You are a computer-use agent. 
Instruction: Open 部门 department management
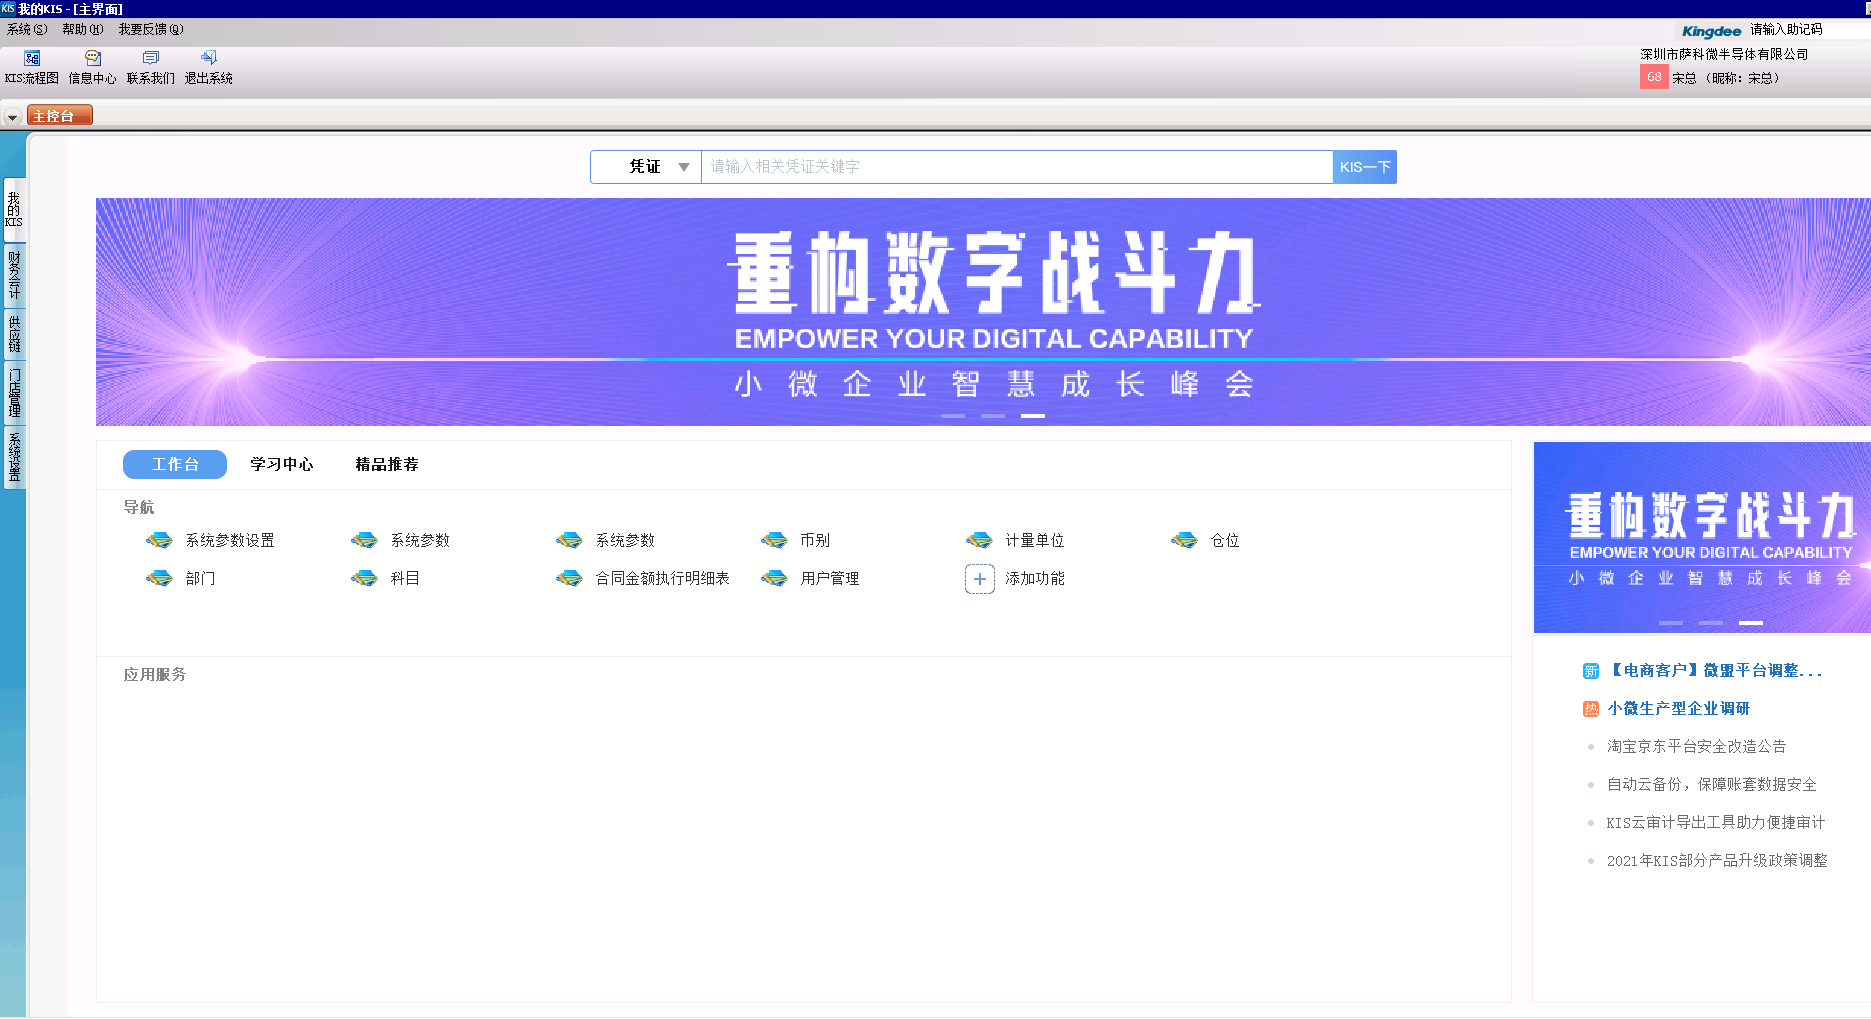click(x=200, y=578)
